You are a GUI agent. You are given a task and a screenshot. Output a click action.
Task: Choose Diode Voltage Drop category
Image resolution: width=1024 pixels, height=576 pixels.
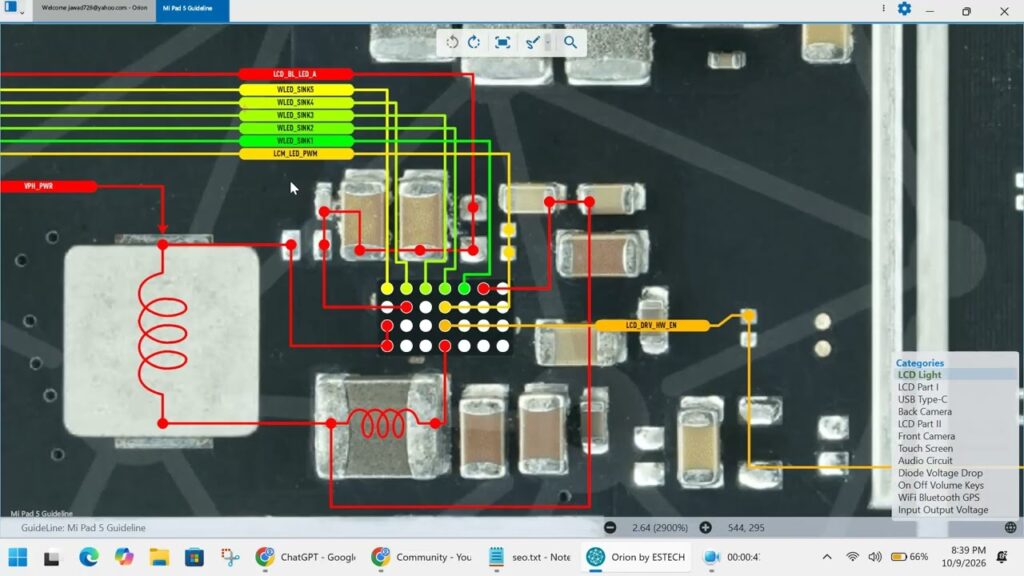click(940, 473)
